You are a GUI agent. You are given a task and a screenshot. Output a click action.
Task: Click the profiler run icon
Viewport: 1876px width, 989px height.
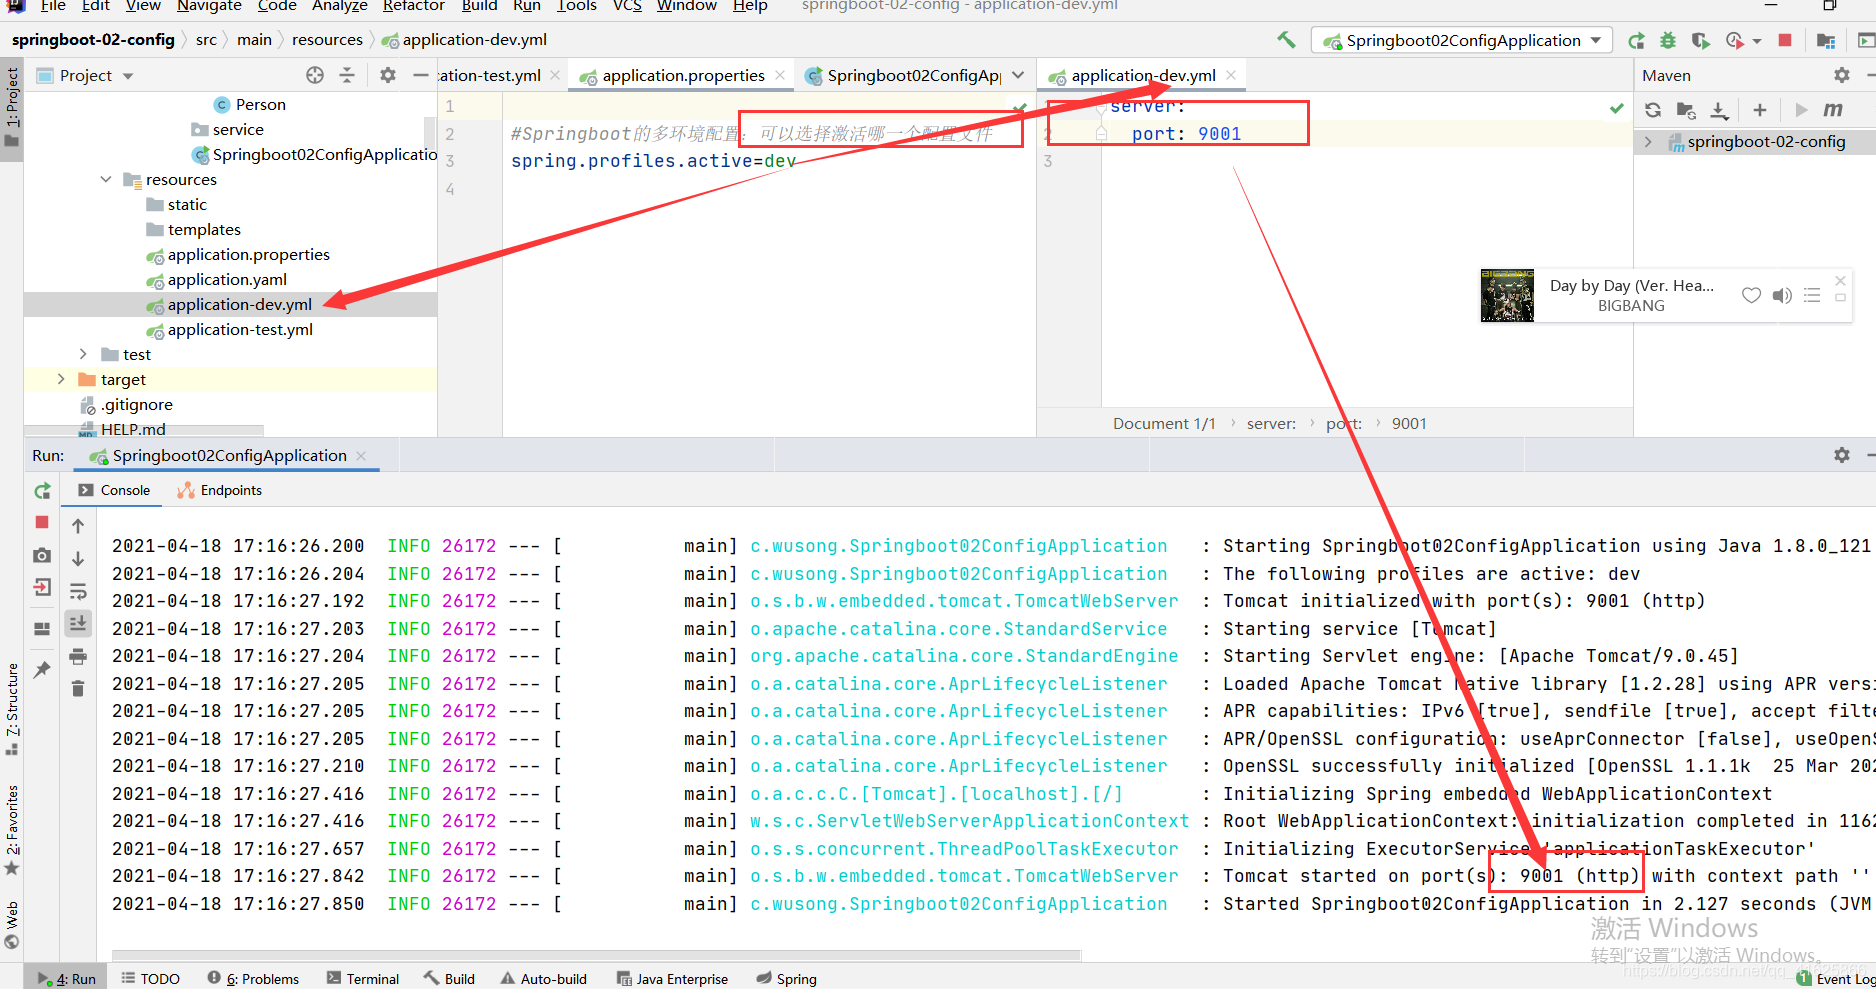click(1735, 41)
